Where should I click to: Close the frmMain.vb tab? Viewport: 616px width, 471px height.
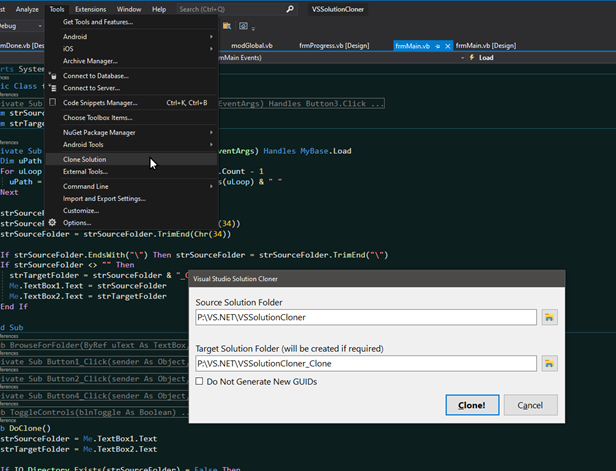(x=447, y=46)
